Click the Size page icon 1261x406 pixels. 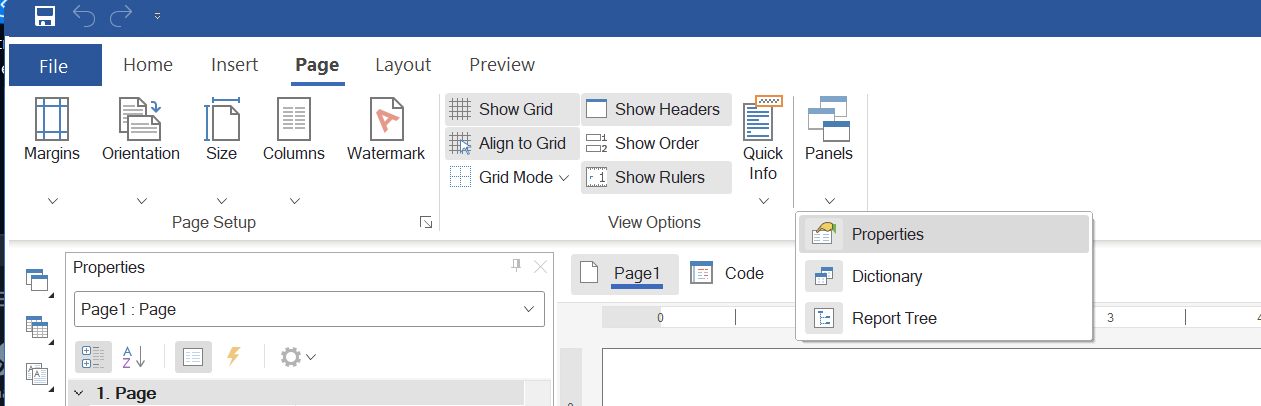click(x=222, y=118)
